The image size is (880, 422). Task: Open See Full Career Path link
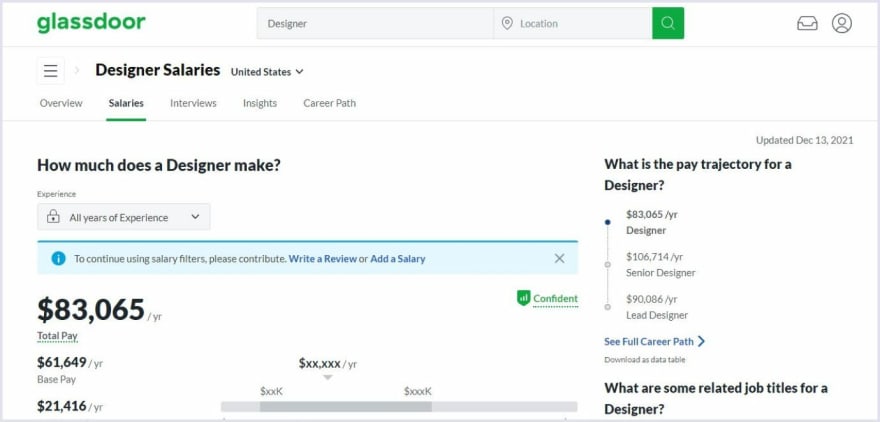coord(649,341)
